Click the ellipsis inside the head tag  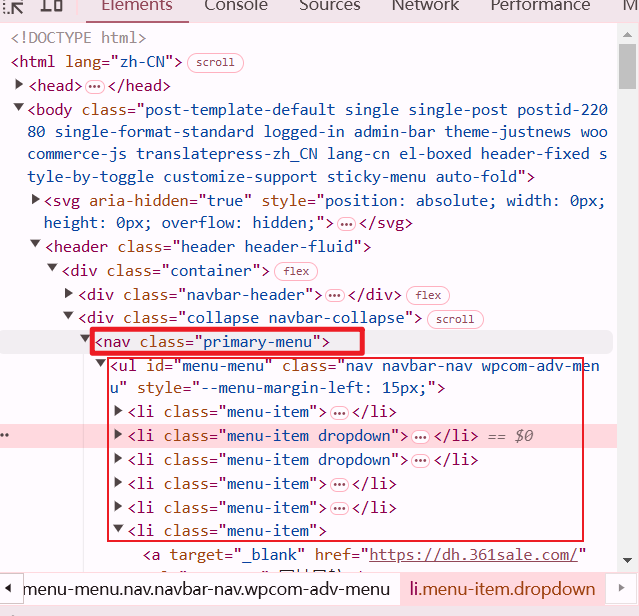click(x=95, y=87)
